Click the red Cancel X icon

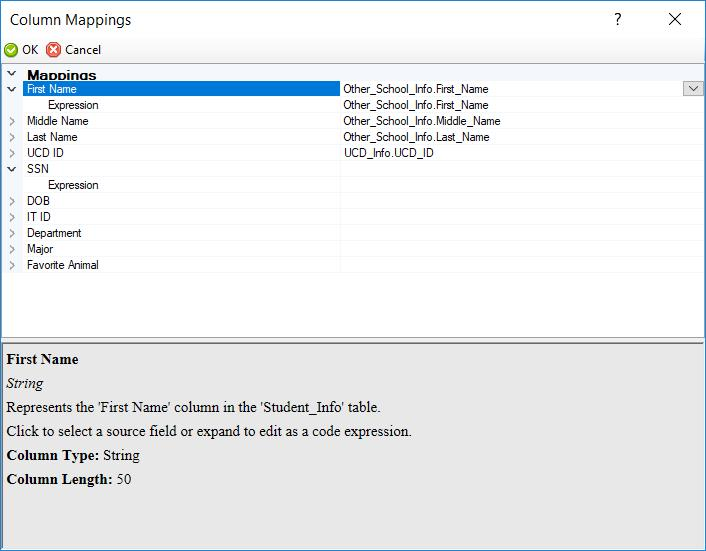(54, 50)
